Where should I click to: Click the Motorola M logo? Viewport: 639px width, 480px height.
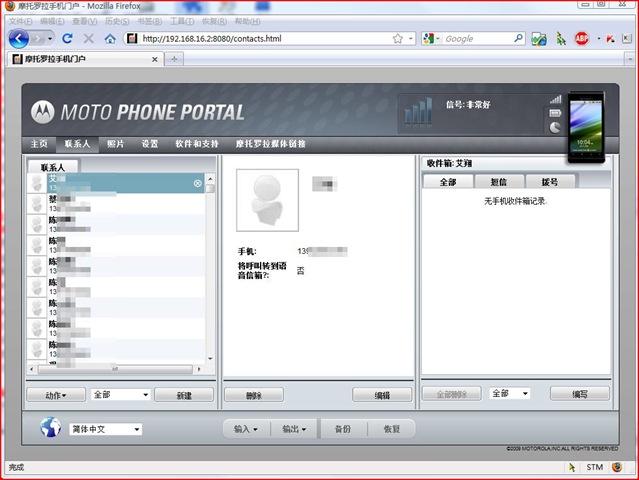tap(42, 112)
